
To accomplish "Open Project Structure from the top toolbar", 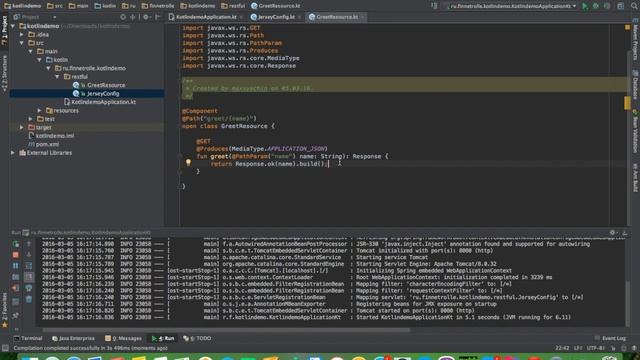I will 620,6.
